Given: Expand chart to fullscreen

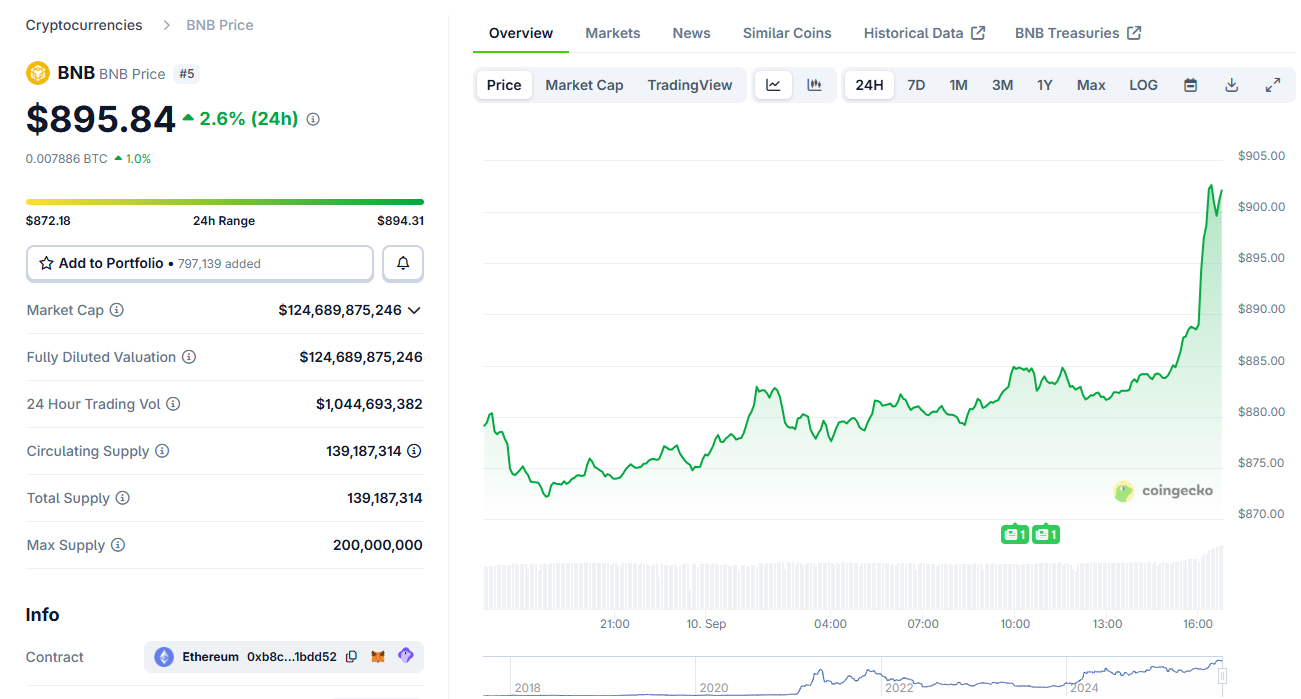Looking at the screenshot, I should tap(1272, 85).
